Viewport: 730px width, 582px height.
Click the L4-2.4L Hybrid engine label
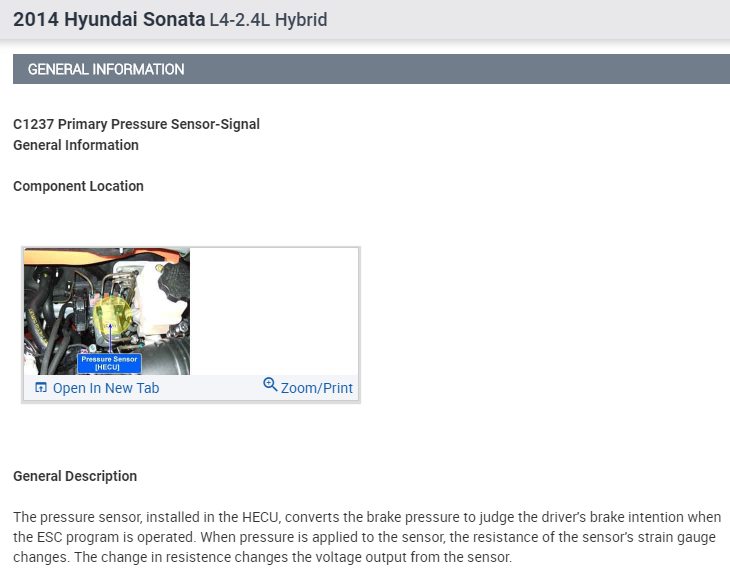click(x=268, y=20)
